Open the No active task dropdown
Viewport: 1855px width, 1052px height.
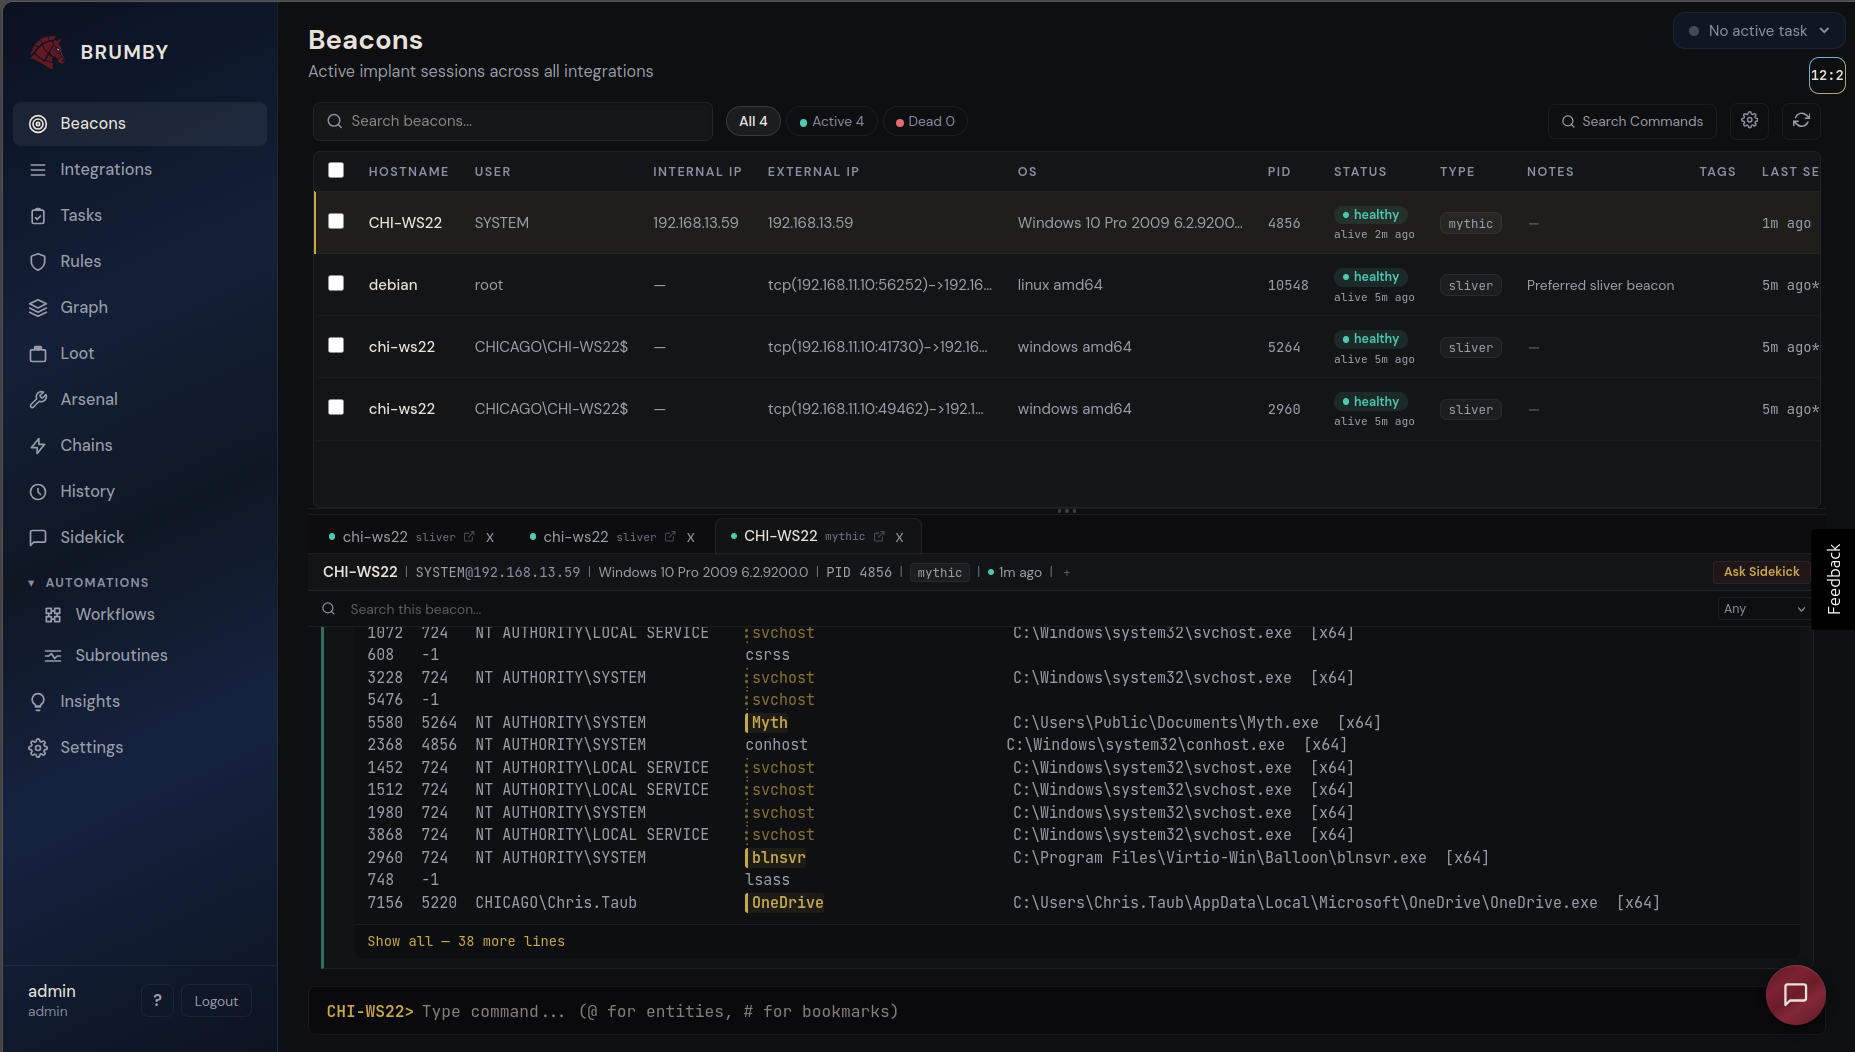[1759, 31]
